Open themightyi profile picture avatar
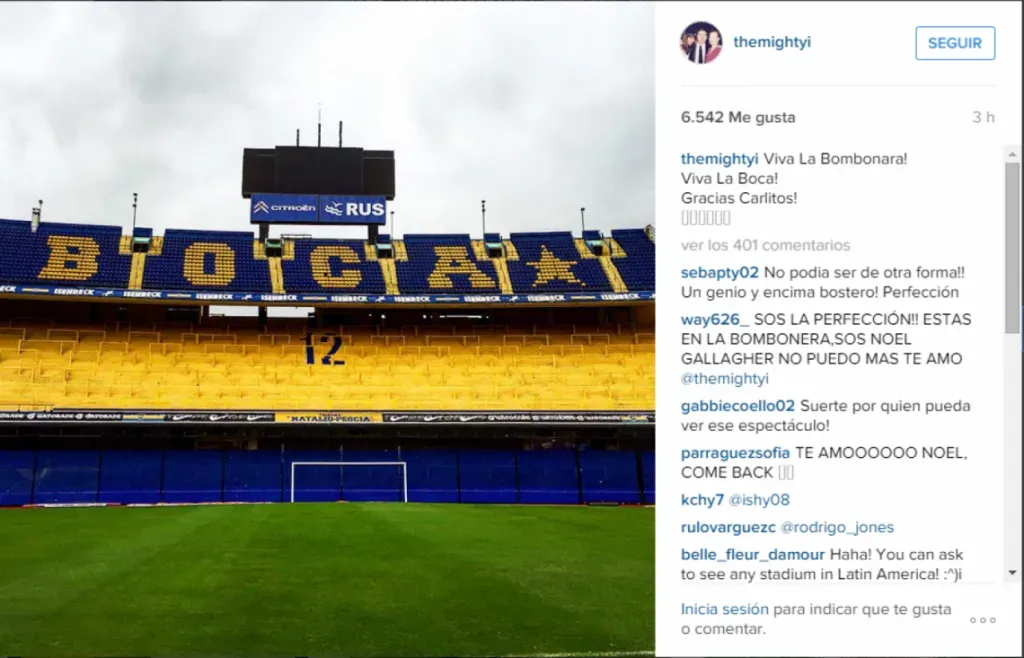Viewport: 1024px width, 658px height. (701, 42)
